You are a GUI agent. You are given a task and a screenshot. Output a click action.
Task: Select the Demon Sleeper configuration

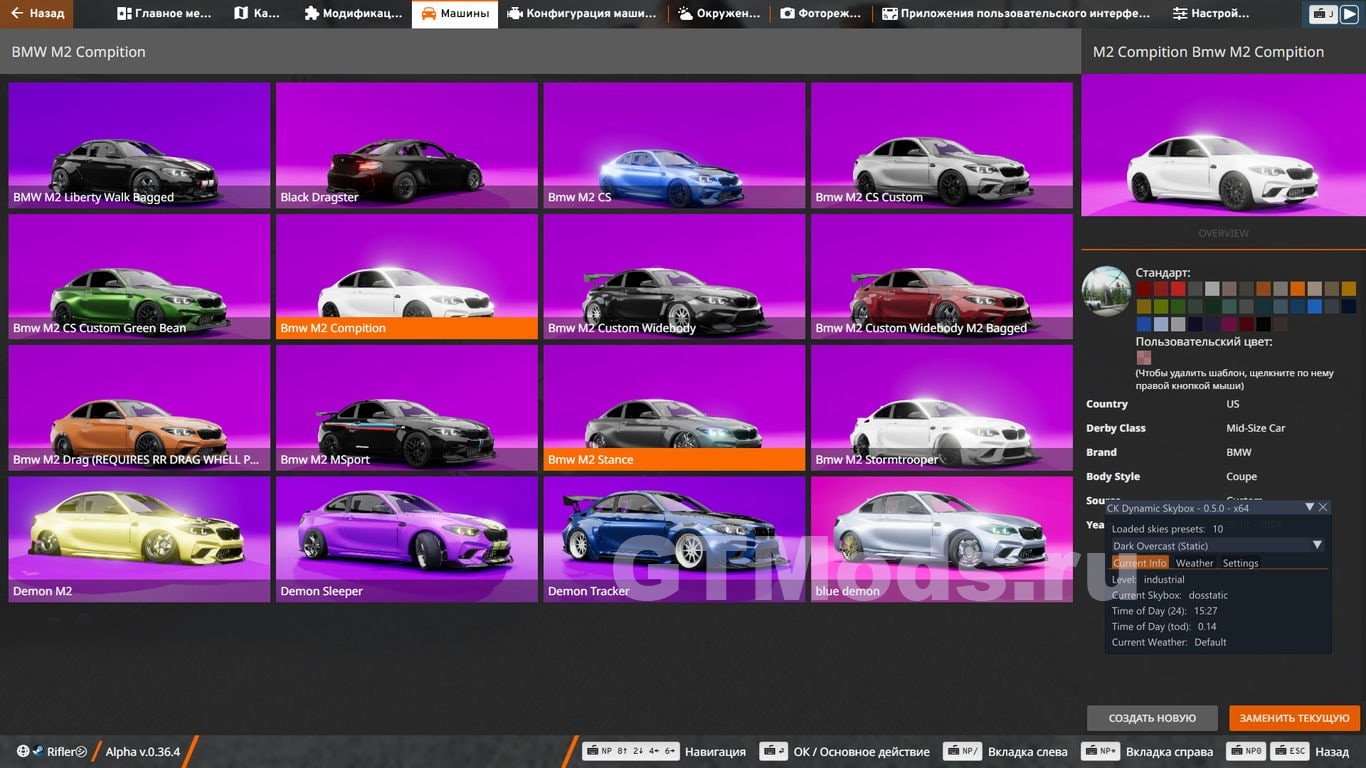tap(407, 540)
